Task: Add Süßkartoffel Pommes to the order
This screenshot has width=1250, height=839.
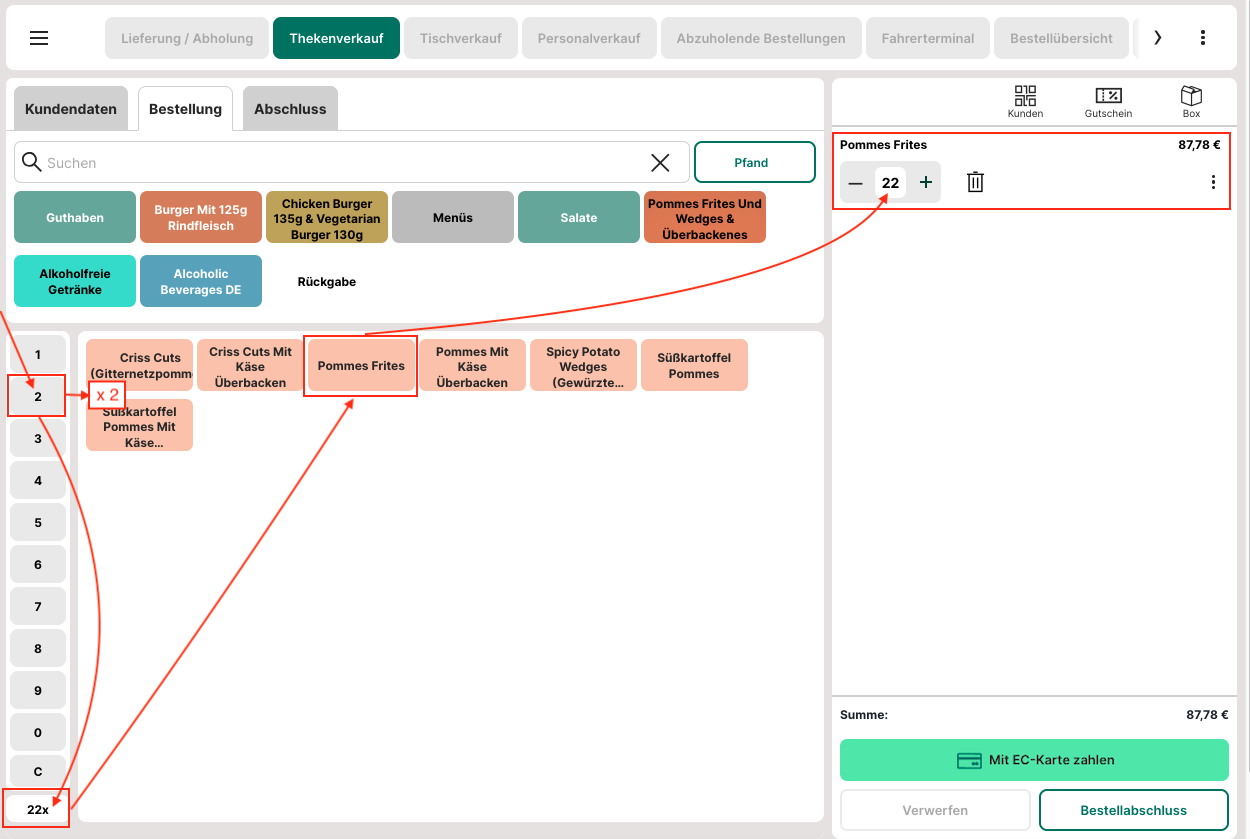Action: [694, 366]
